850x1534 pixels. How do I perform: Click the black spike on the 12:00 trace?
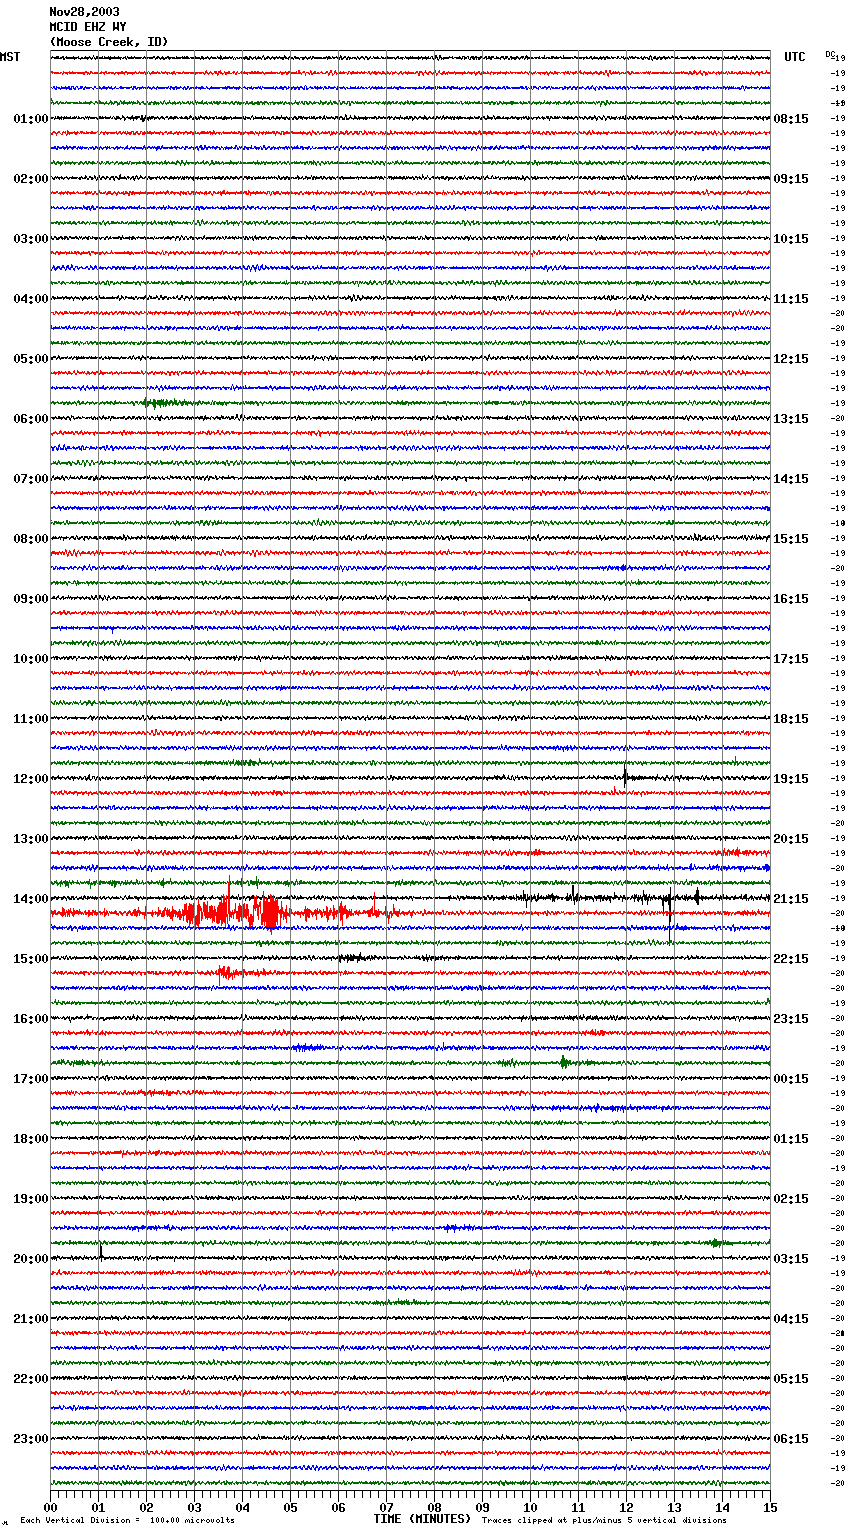pyautogui.click(x=626, y=775)
